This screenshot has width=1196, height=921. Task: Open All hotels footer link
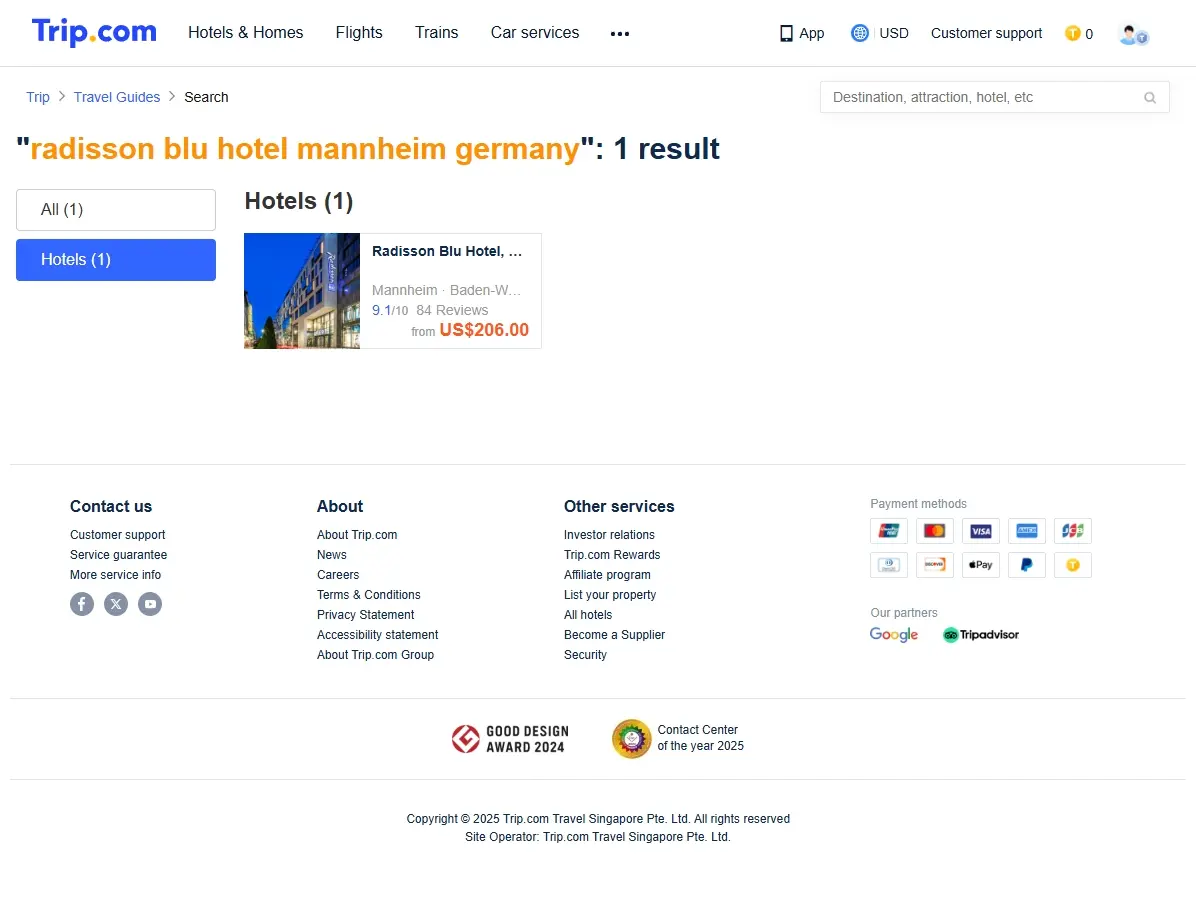(587, 615)
